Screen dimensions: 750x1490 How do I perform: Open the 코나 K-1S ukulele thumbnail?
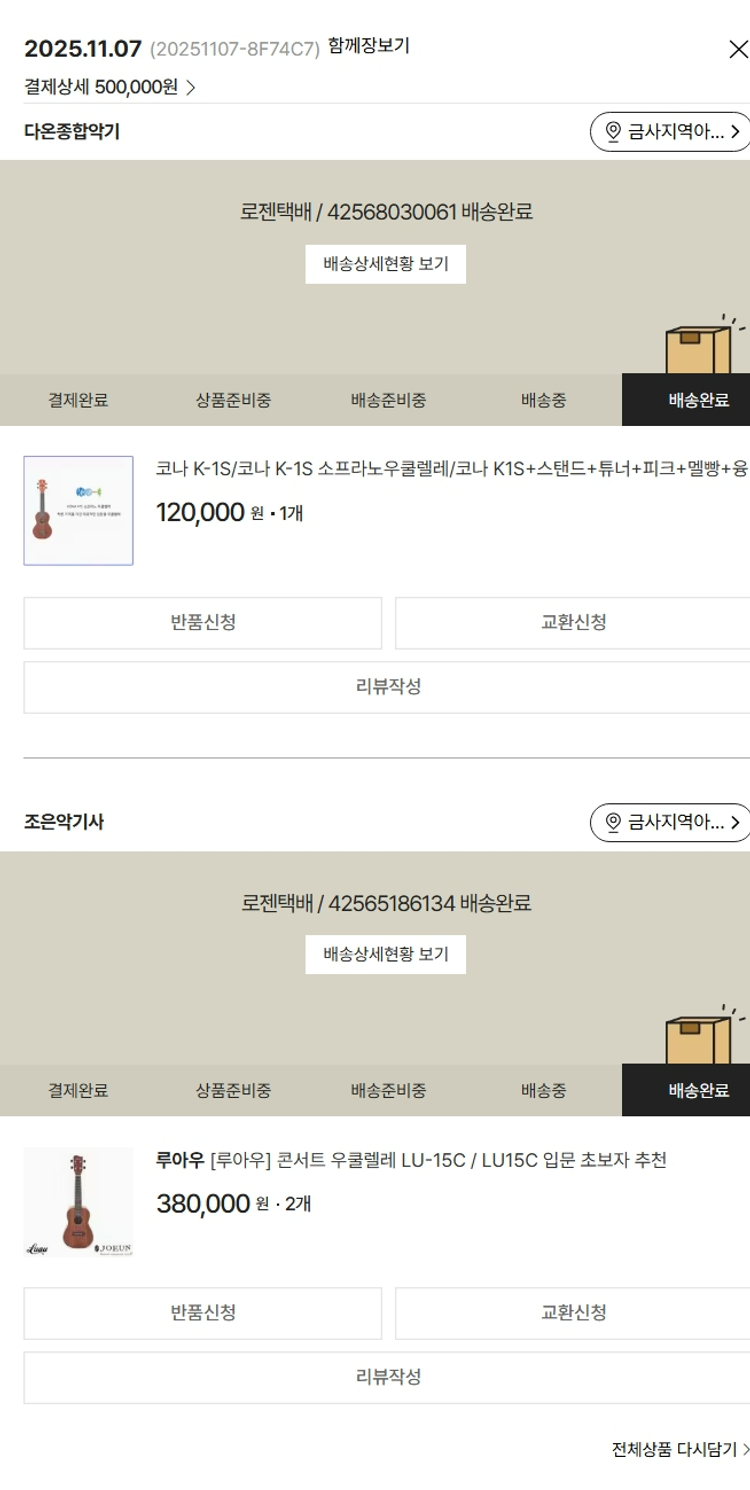click(78, 511)
